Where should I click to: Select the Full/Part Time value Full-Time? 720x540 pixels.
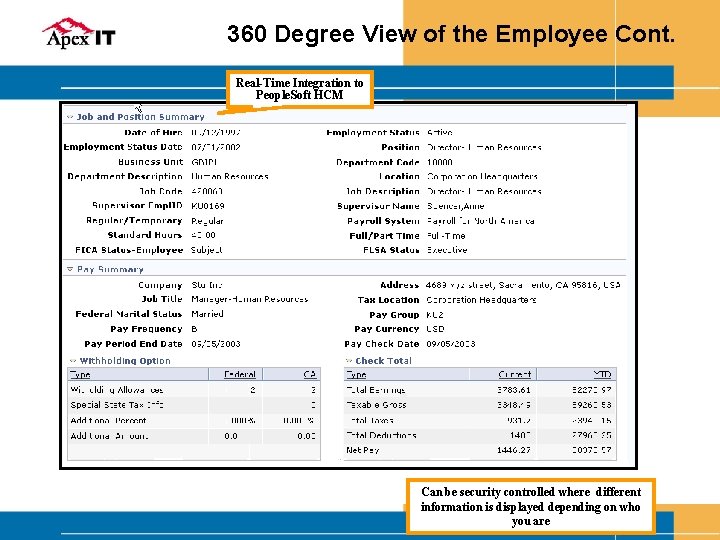[x=446, y=236]
